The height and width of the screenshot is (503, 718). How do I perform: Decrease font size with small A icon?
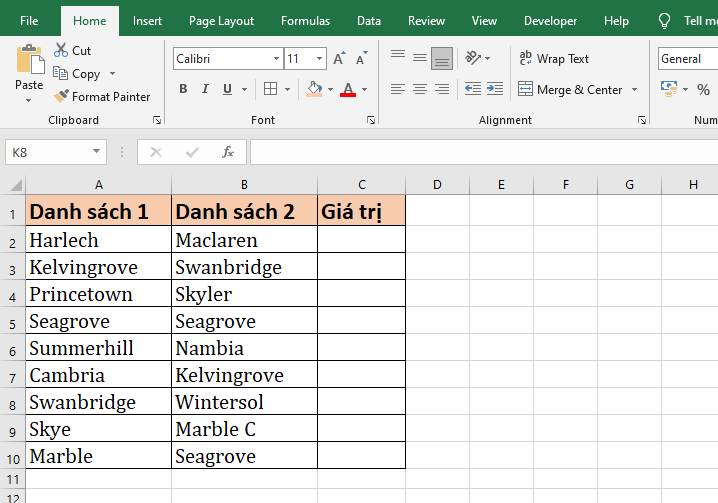click(362, 58)
